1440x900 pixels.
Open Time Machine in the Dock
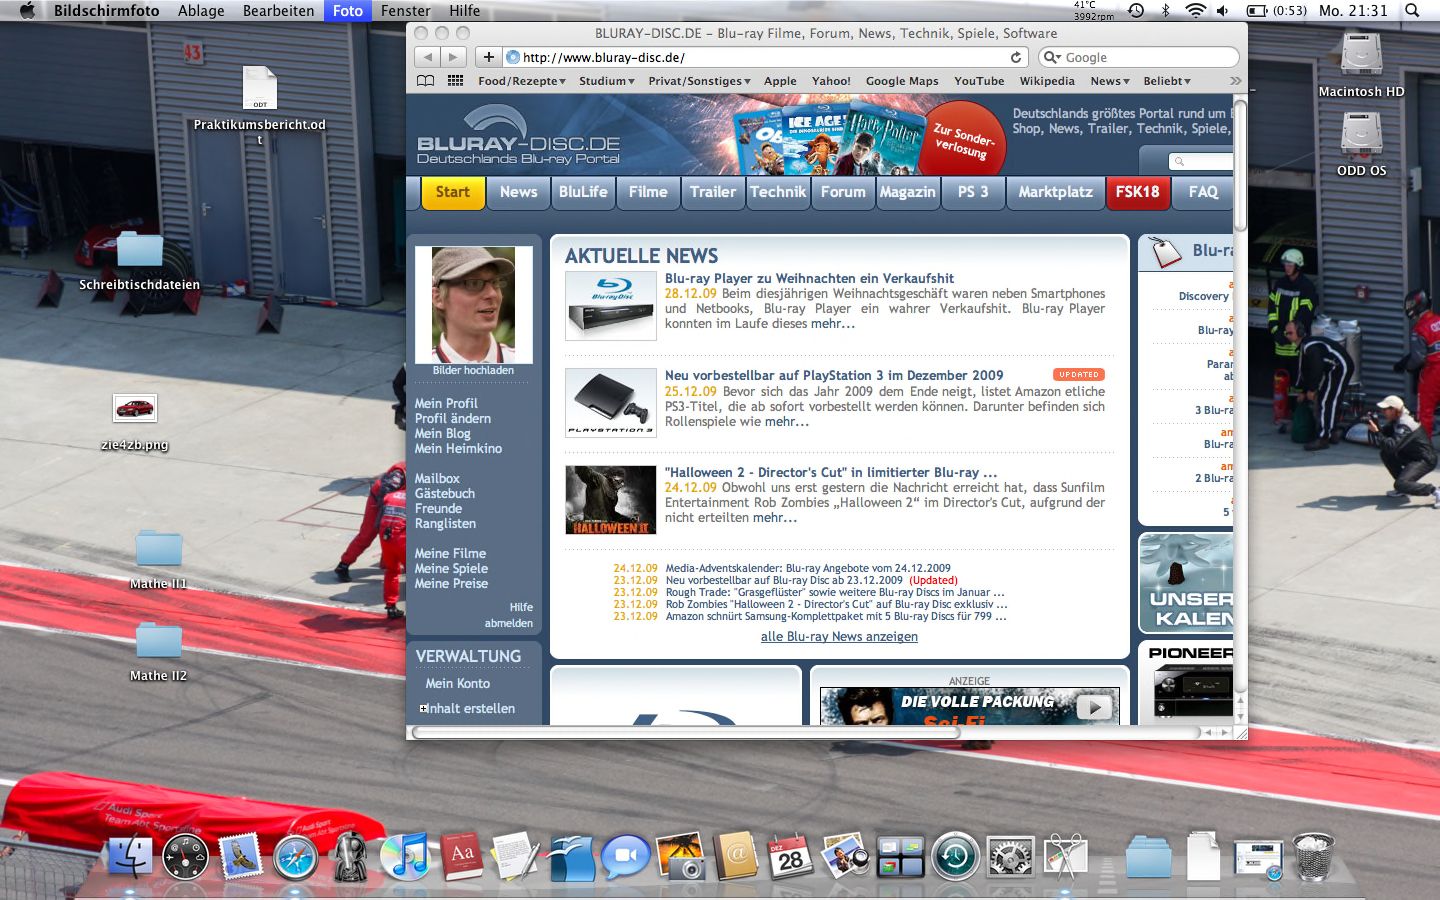tap(955, 858)
